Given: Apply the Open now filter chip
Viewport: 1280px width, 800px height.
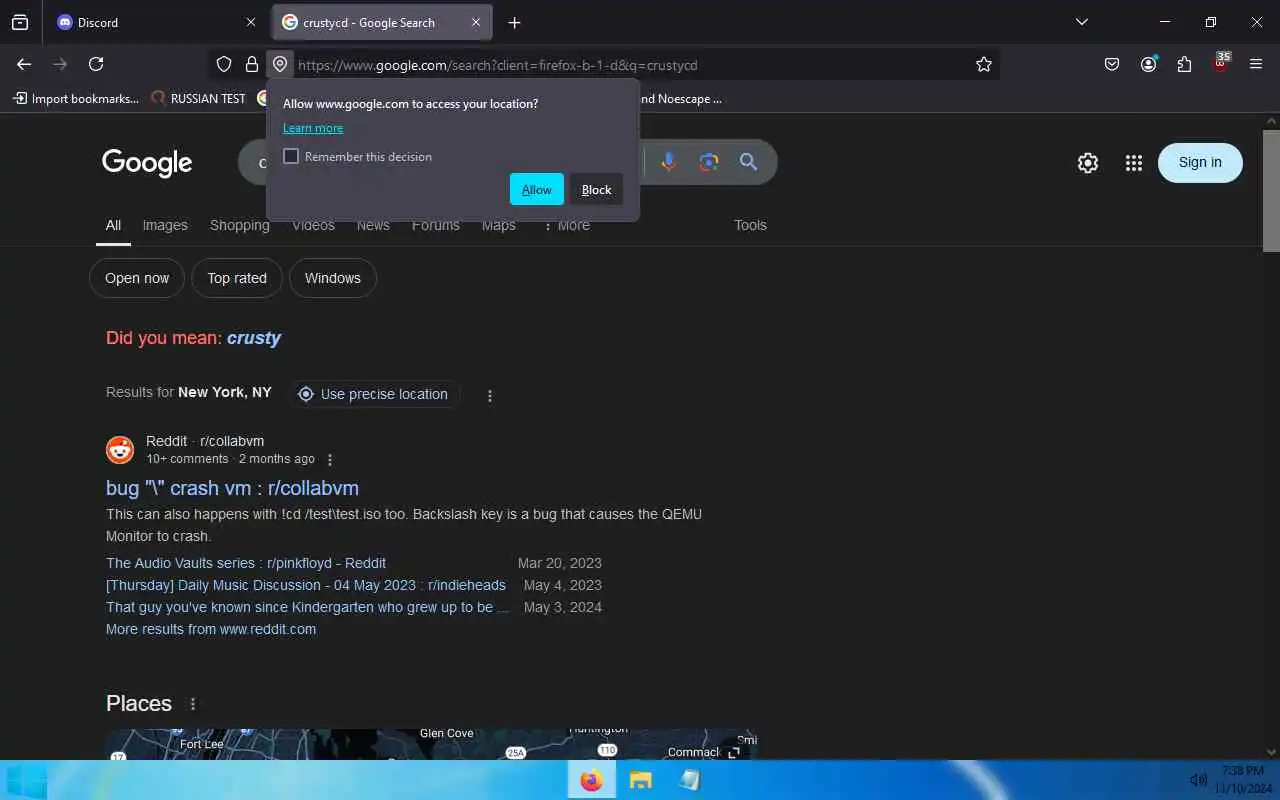Looking at the screenshot, I should pyautogui.click(x=137, y=278).
